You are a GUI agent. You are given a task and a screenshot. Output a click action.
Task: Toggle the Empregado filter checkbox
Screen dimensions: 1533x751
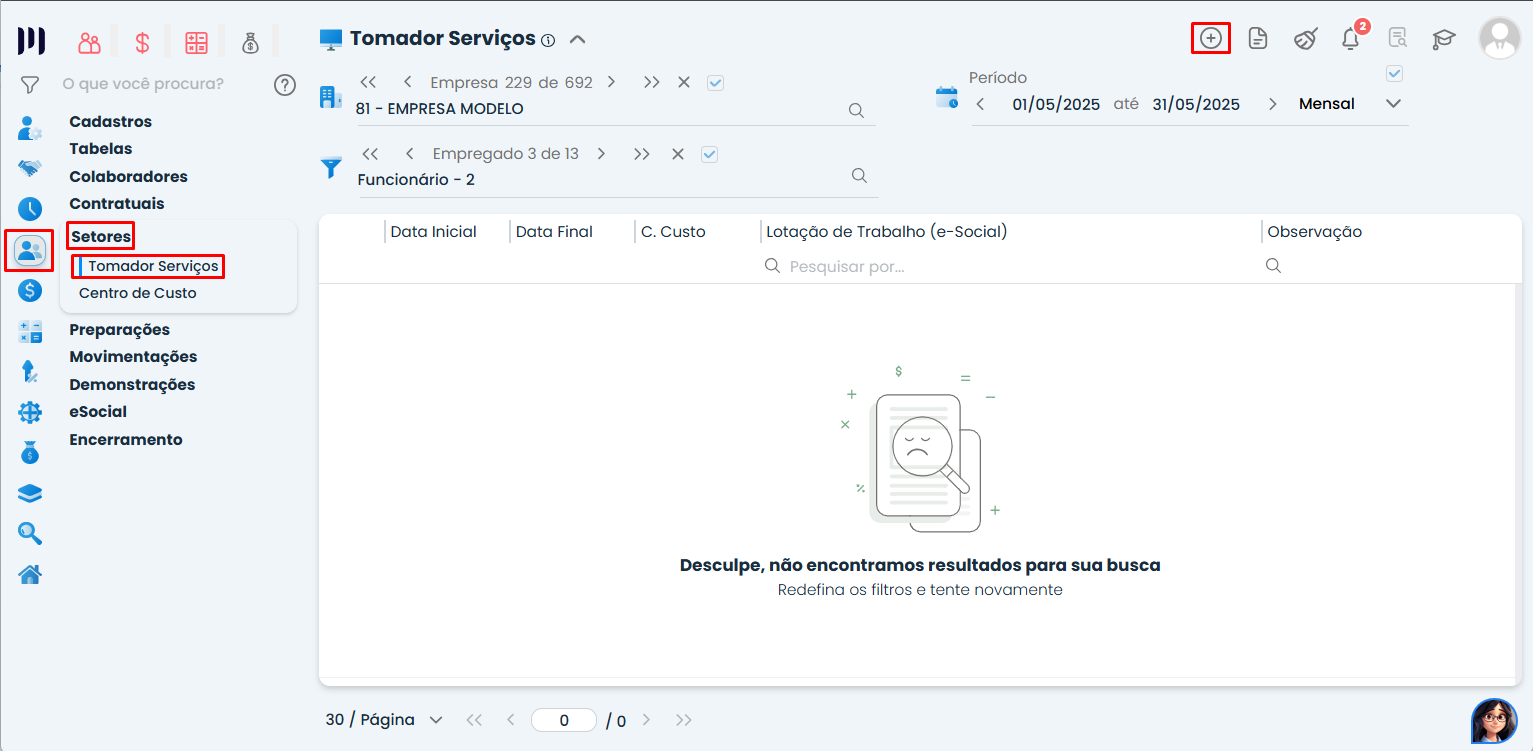click(710, 154)
